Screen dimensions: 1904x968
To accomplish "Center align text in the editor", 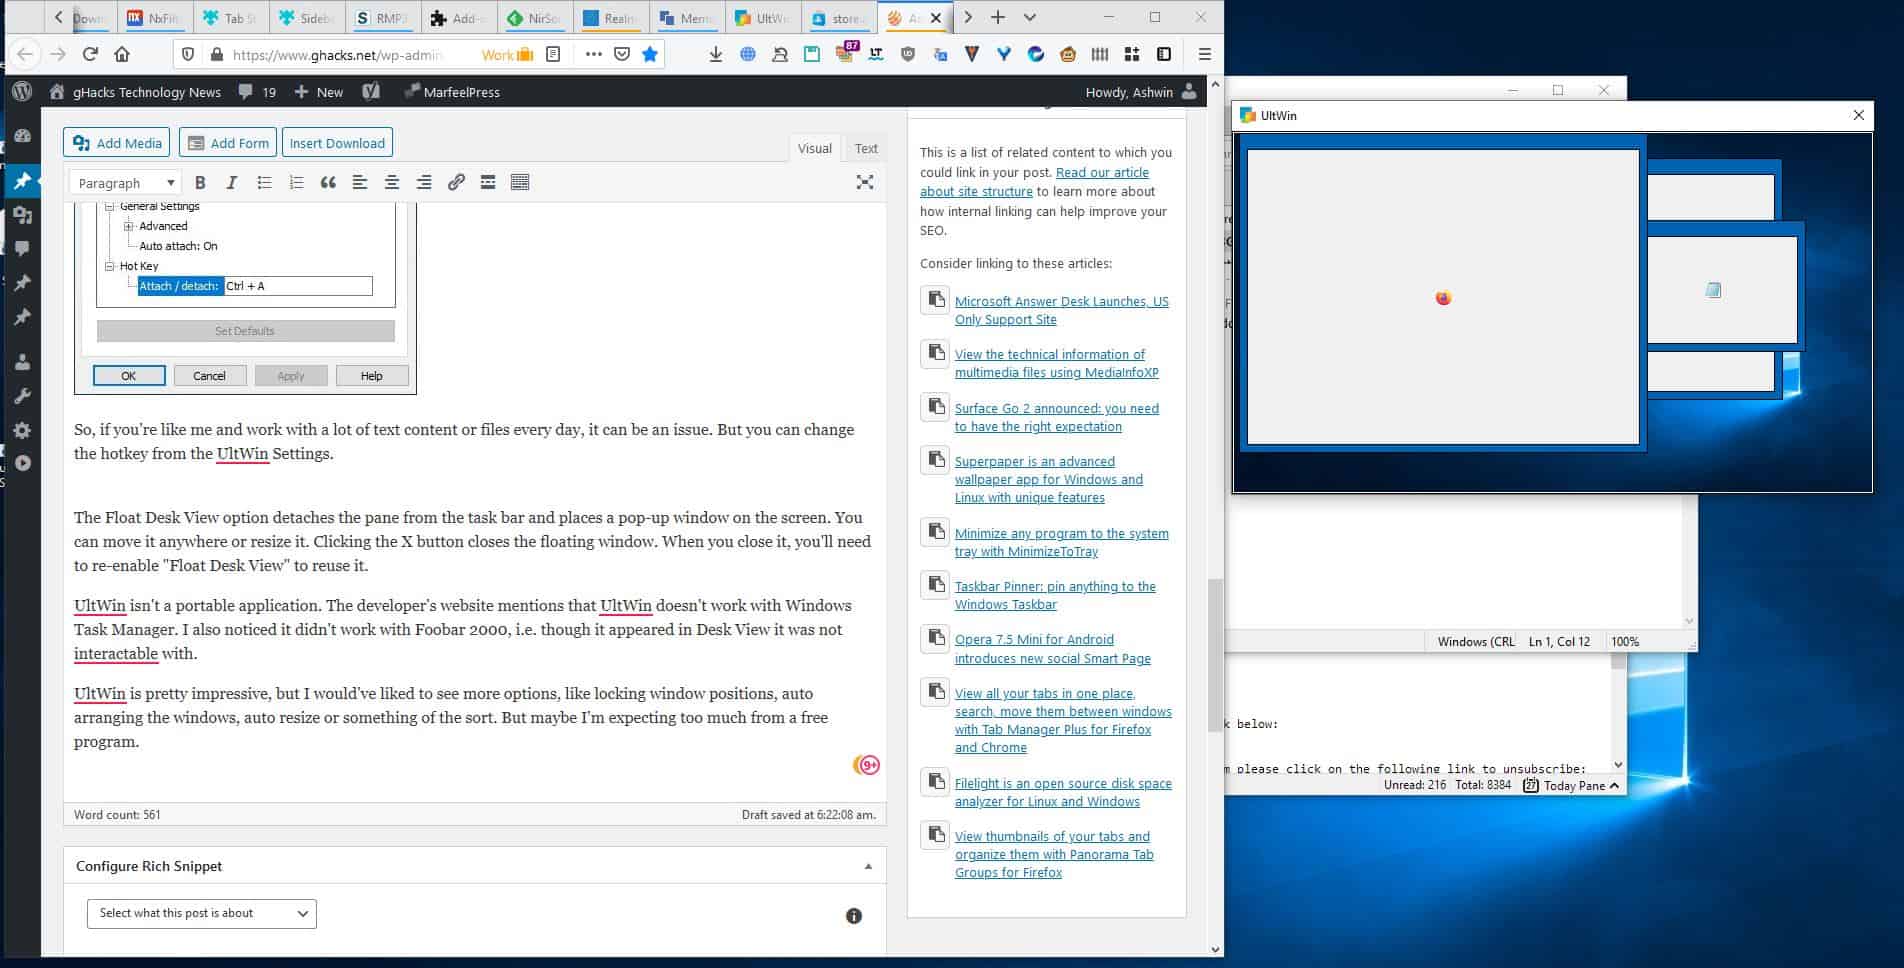I will pos(392,182).
